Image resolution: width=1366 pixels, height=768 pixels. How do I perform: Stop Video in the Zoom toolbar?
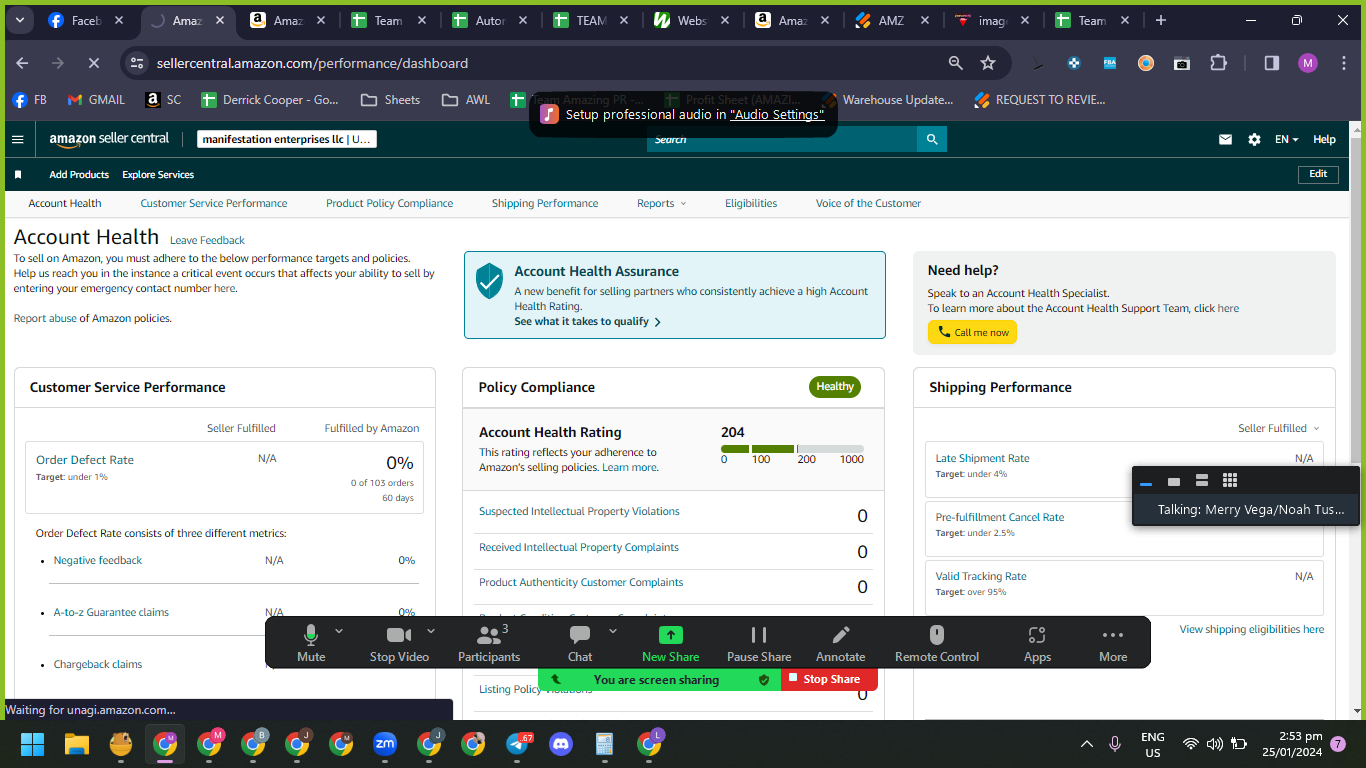[x=399, y=643]
